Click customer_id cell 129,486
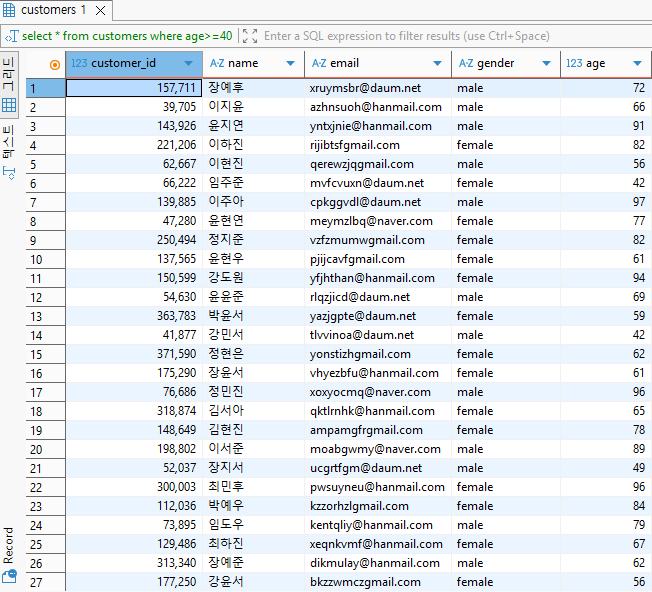 pos(134,544)
